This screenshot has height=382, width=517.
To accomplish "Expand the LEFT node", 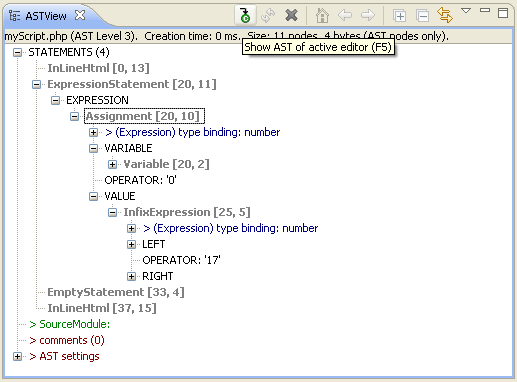I will pyautogui.click(x=131, y=244).
